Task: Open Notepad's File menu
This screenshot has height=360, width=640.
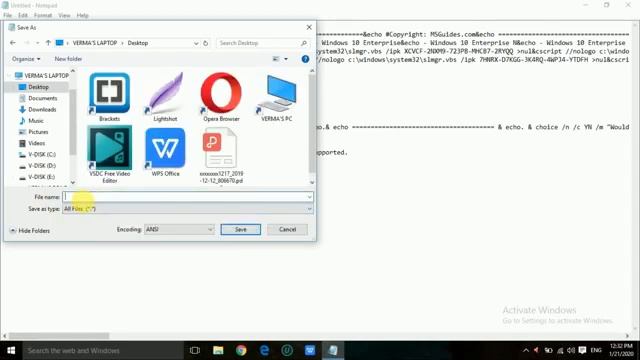Action: point(8,16)
